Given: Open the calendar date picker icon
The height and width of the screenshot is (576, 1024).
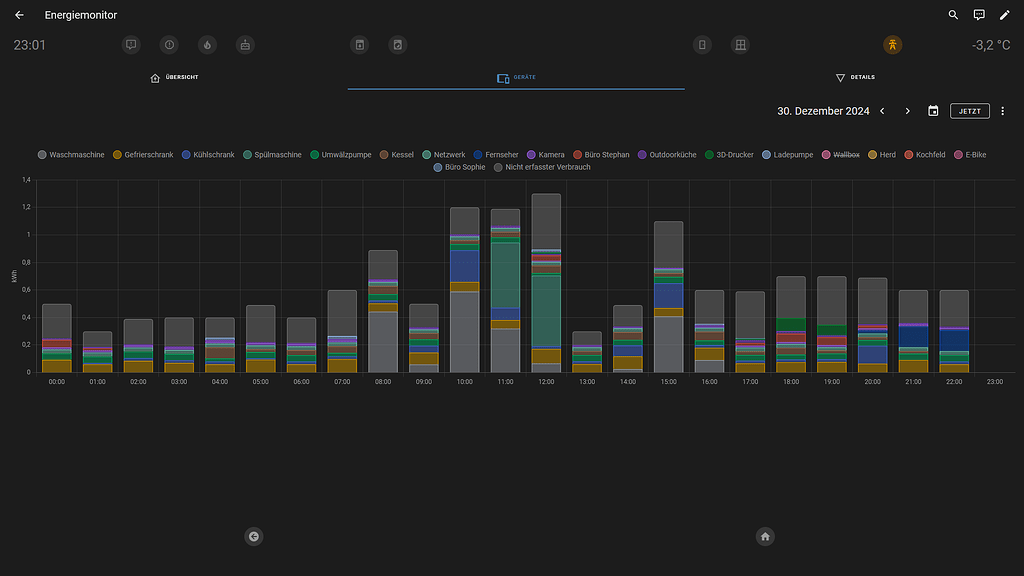Looking at the screenshot, I should click(x=933, y=111).
